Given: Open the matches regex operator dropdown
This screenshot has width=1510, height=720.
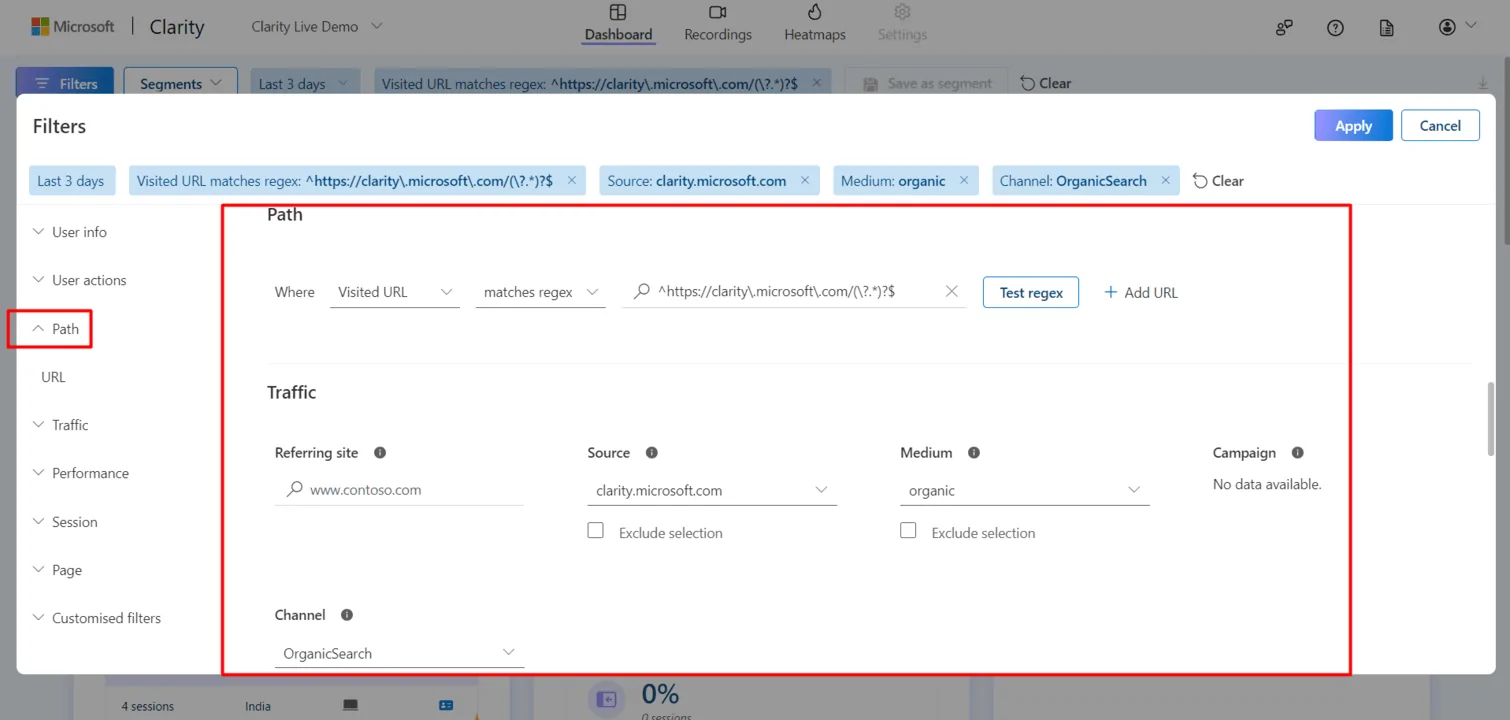Looking at the screenshot, I should click(540, 292).
